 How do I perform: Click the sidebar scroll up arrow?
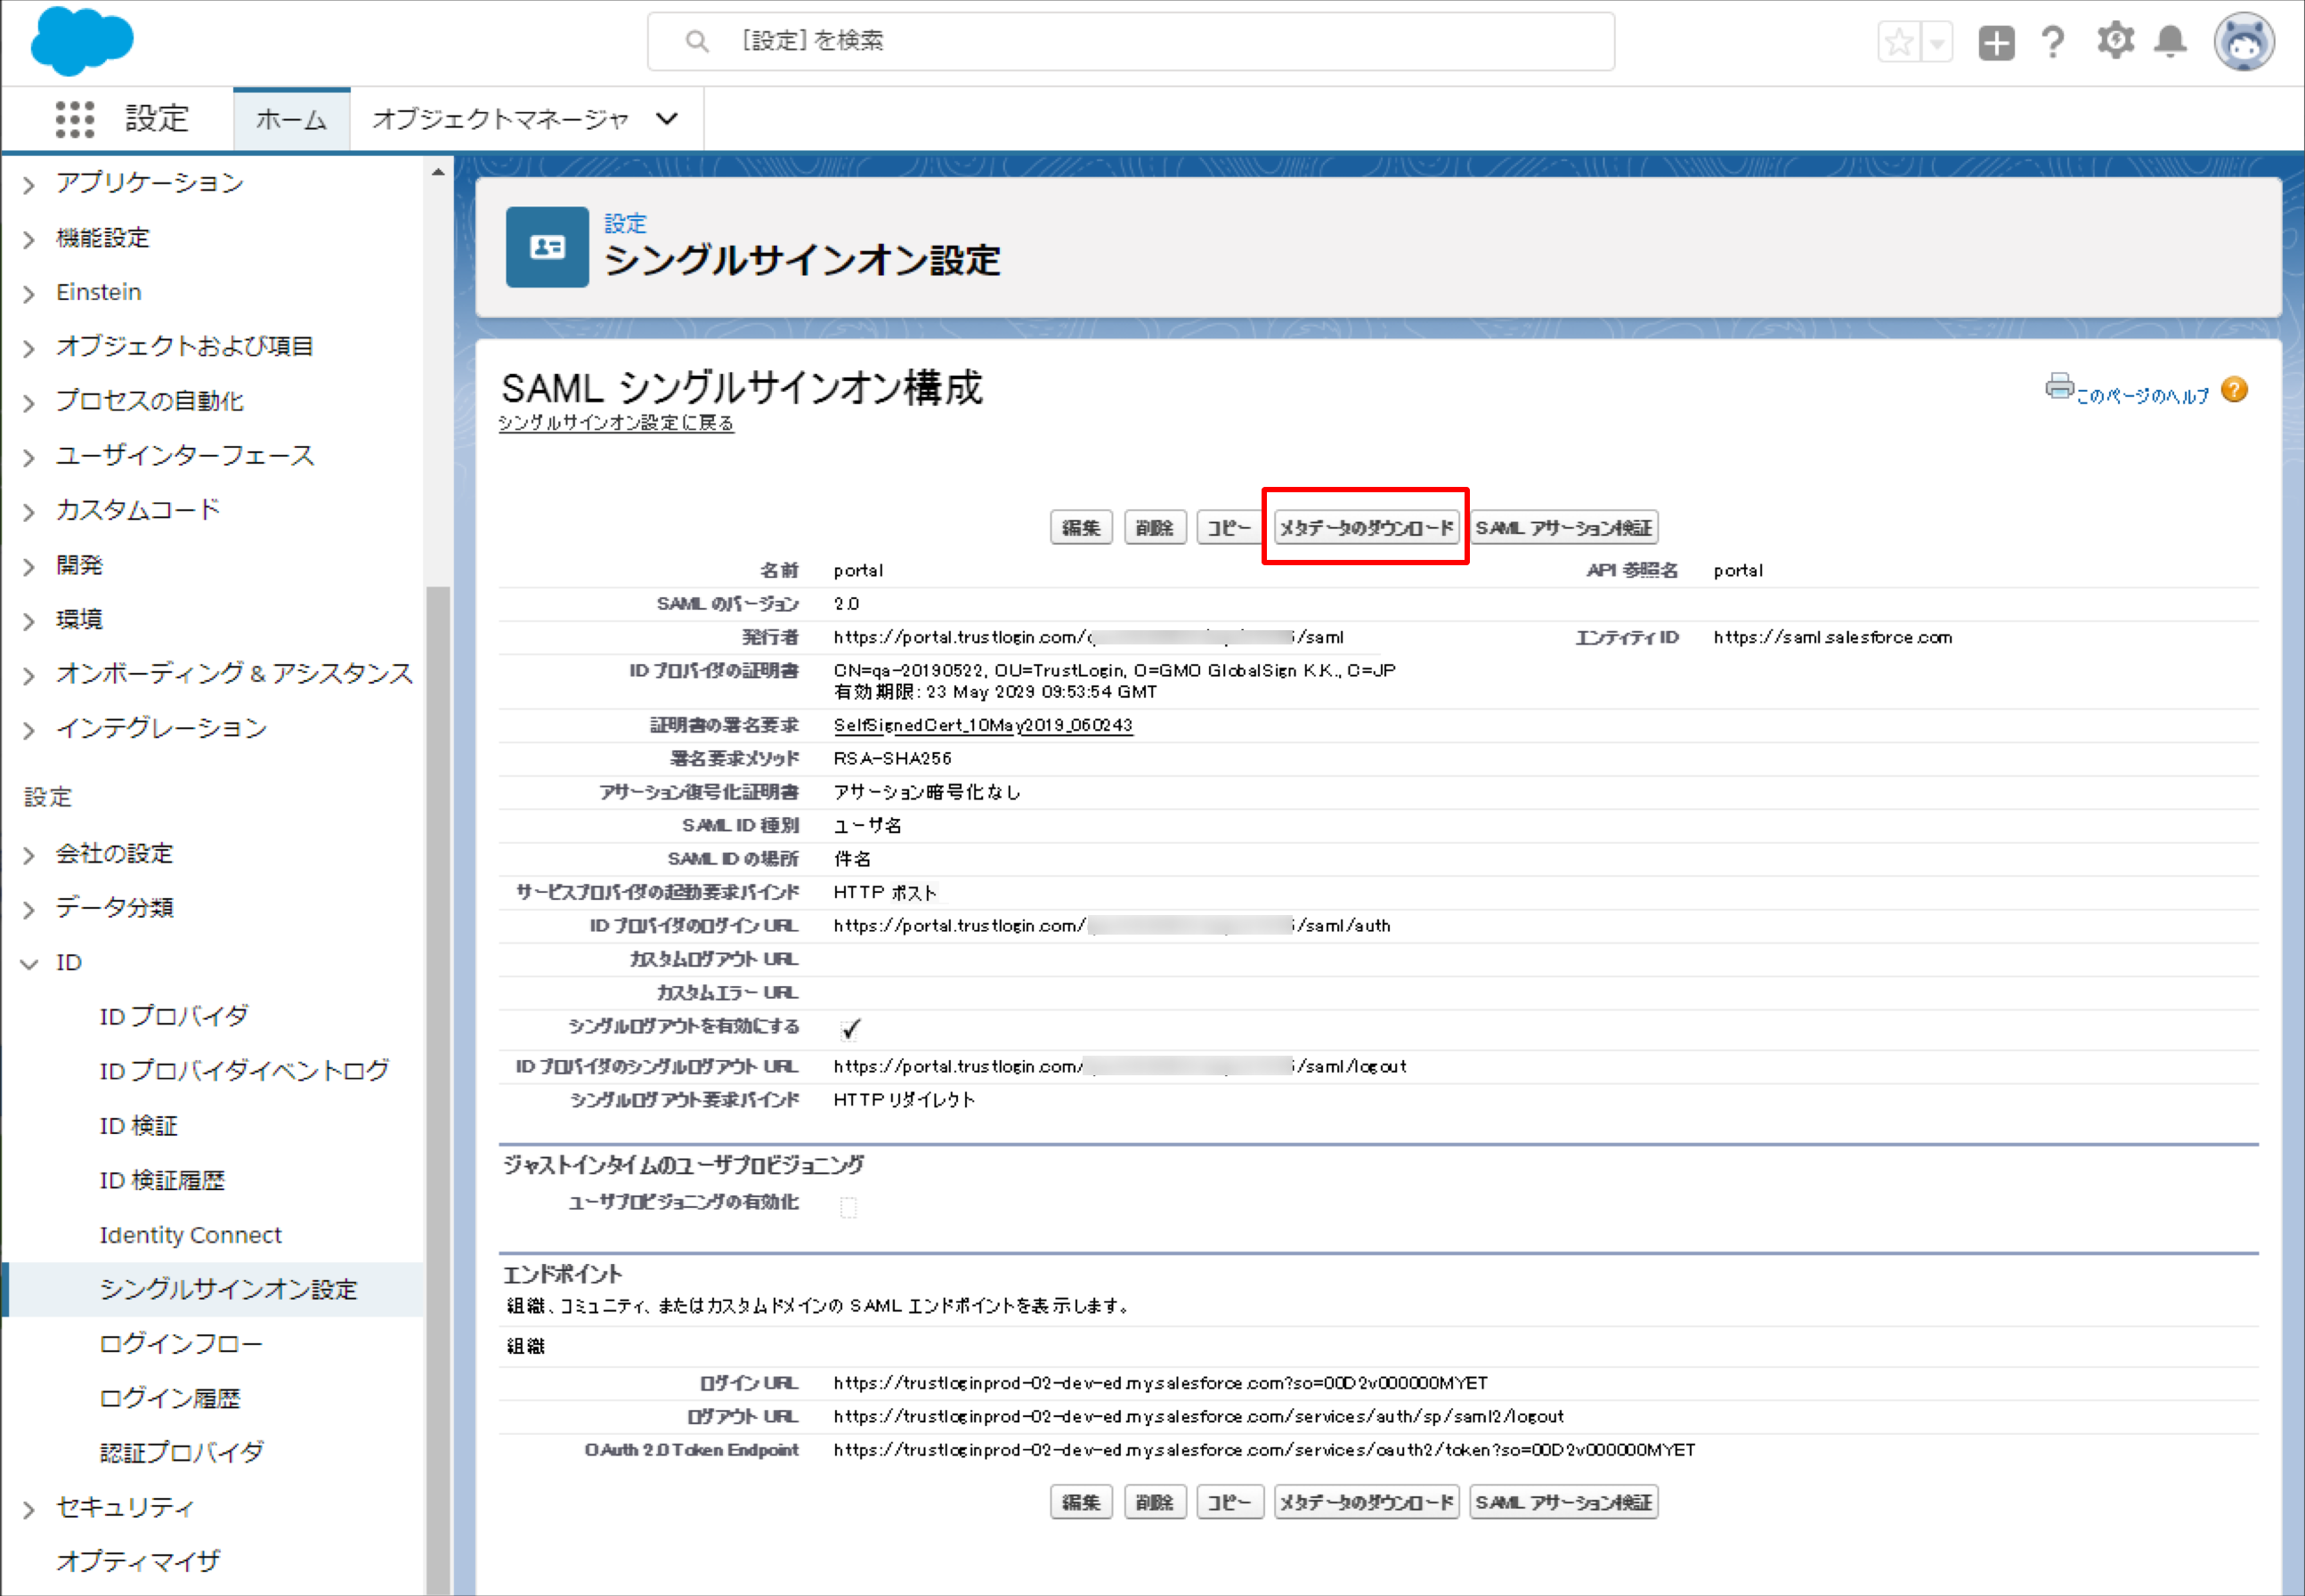pyautogui.click(x=438, y=172)
